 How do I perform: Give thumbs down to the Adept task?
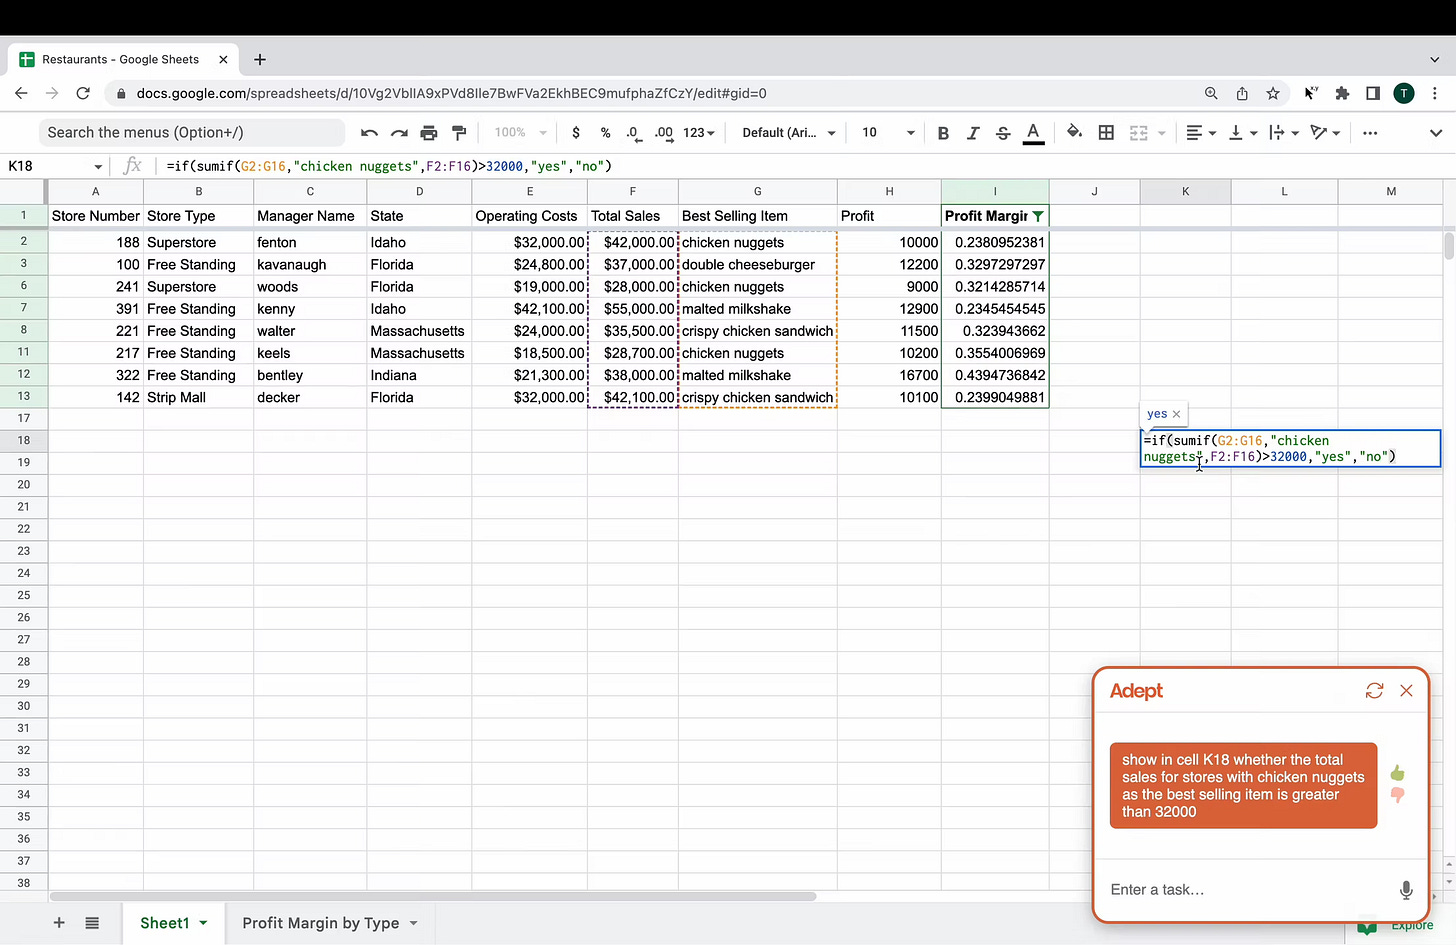coord(1397,795)
